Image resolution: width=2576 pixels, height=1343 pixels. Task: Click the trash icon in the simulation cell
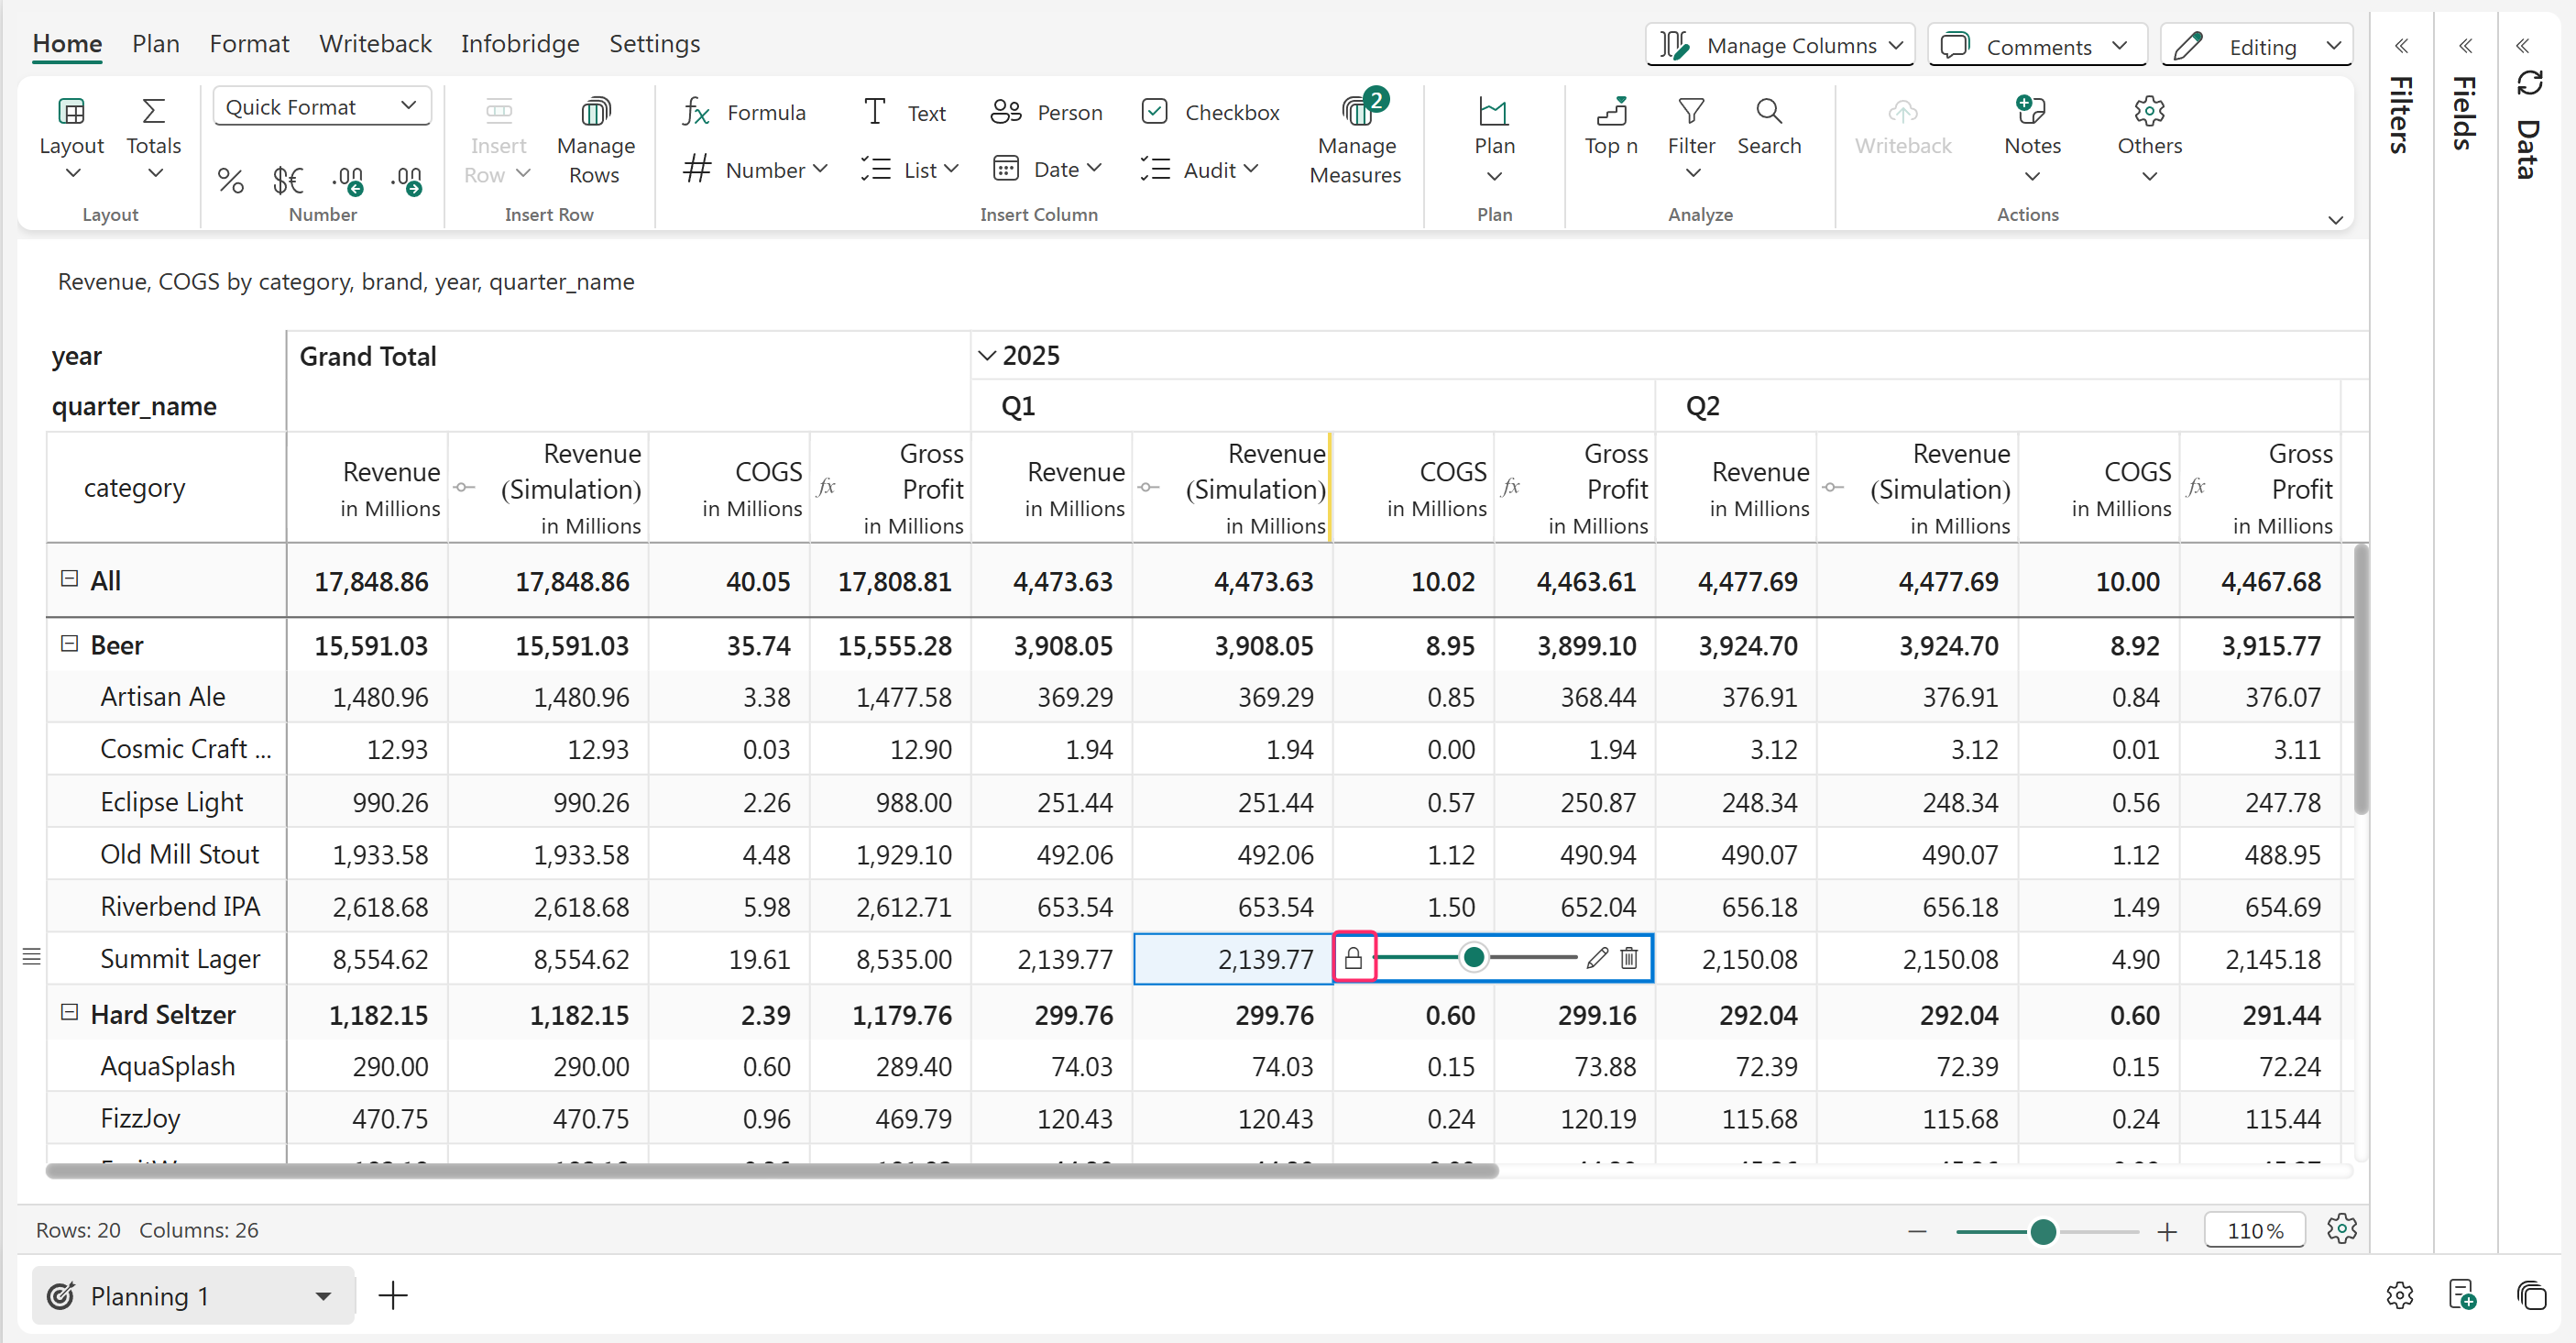pos(1629,958)
